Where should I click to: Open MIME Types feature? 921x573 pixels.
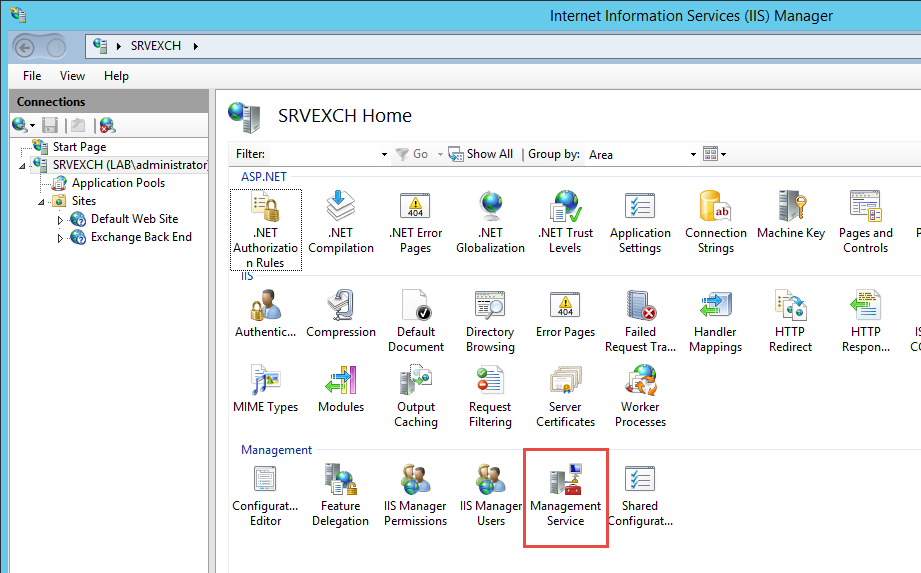(265, 389)
